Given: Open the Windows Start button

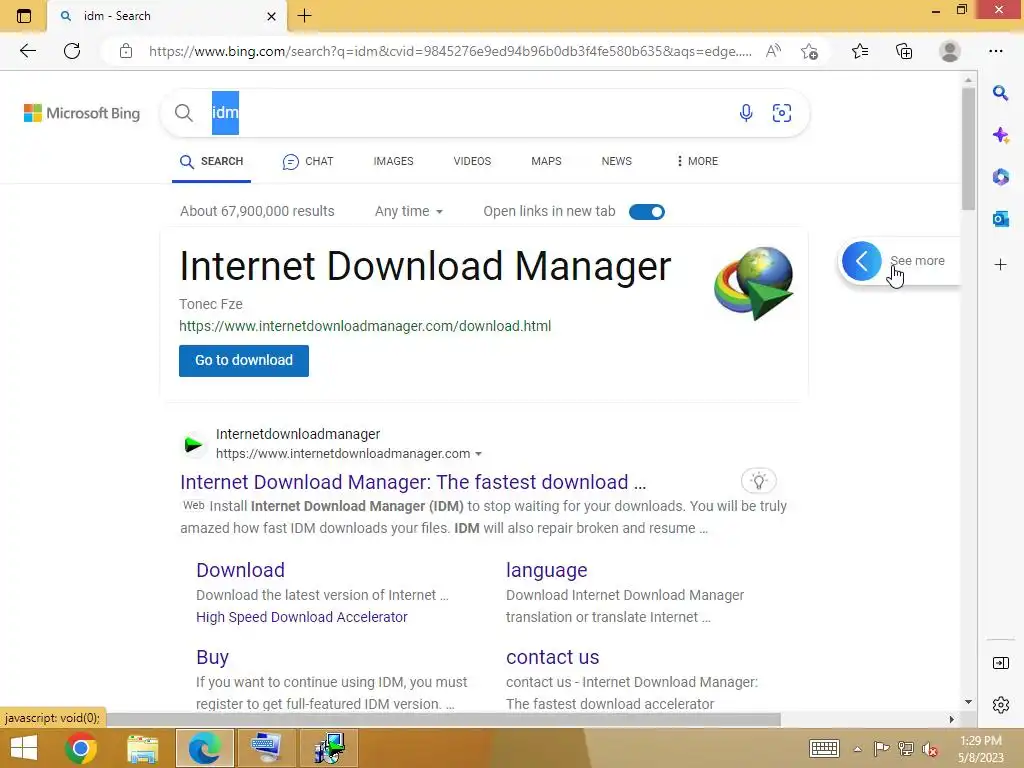Looking at the screenshot, I should click(x=24, y=748).
